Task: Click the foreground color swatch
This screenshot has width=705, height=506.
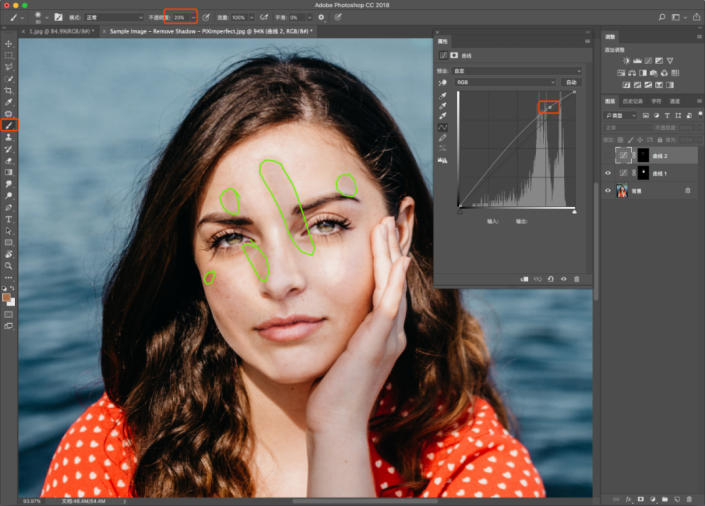Action: click(x=7, y=297)
